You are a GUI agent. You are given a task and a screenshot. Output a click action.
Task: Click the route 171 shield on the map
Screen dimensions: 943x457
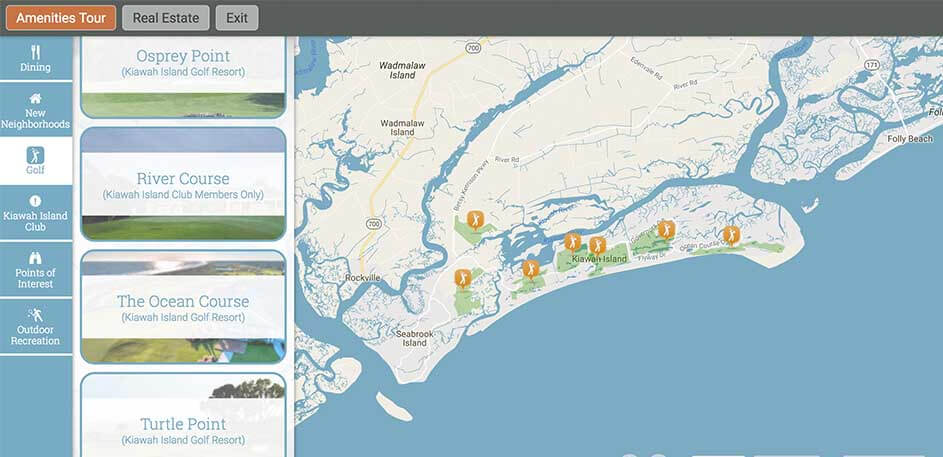pos(871,65)
